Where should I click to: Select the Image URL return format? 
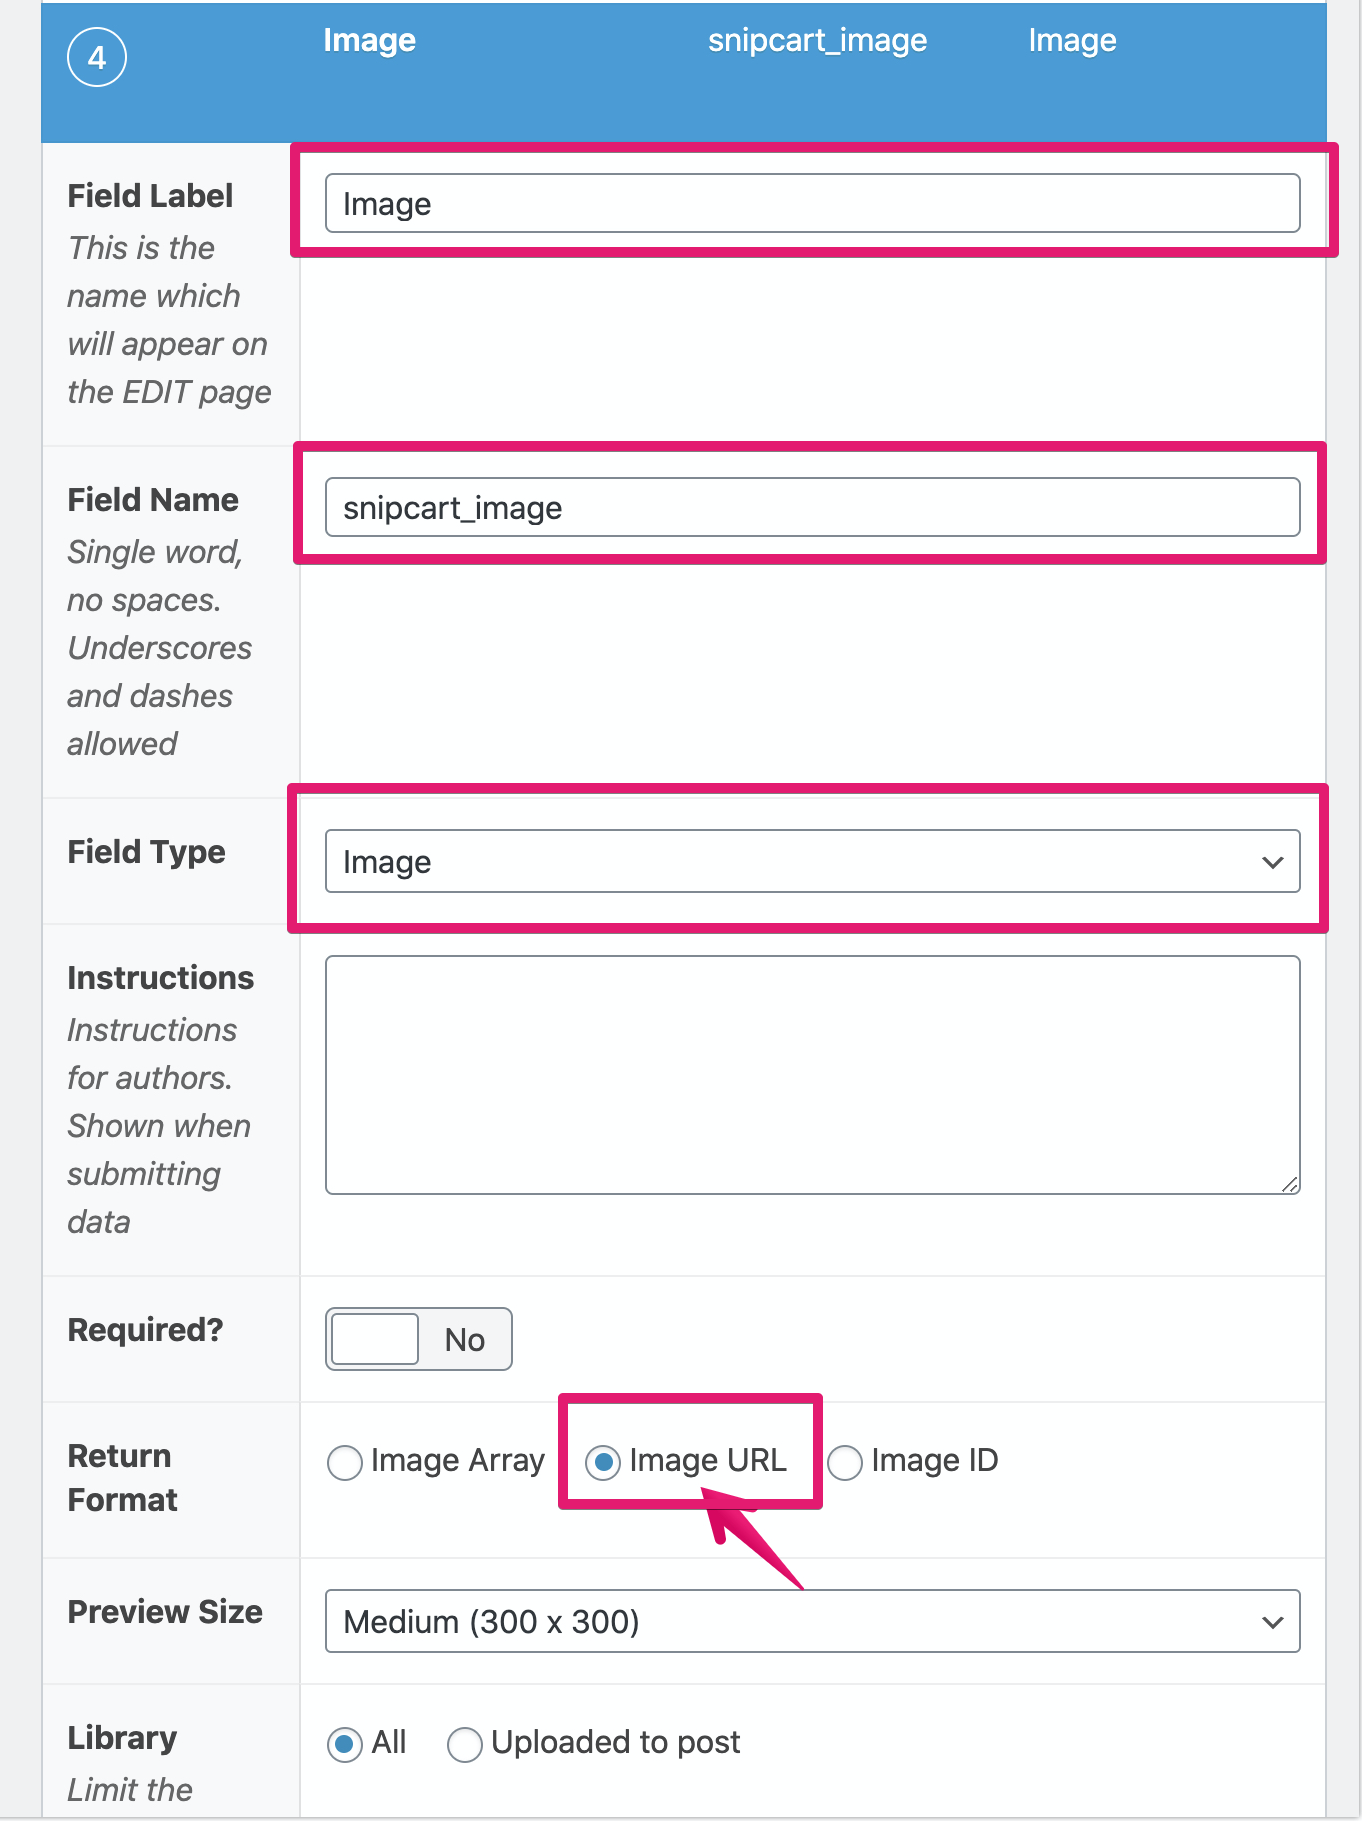click(x=603, y=1462)
